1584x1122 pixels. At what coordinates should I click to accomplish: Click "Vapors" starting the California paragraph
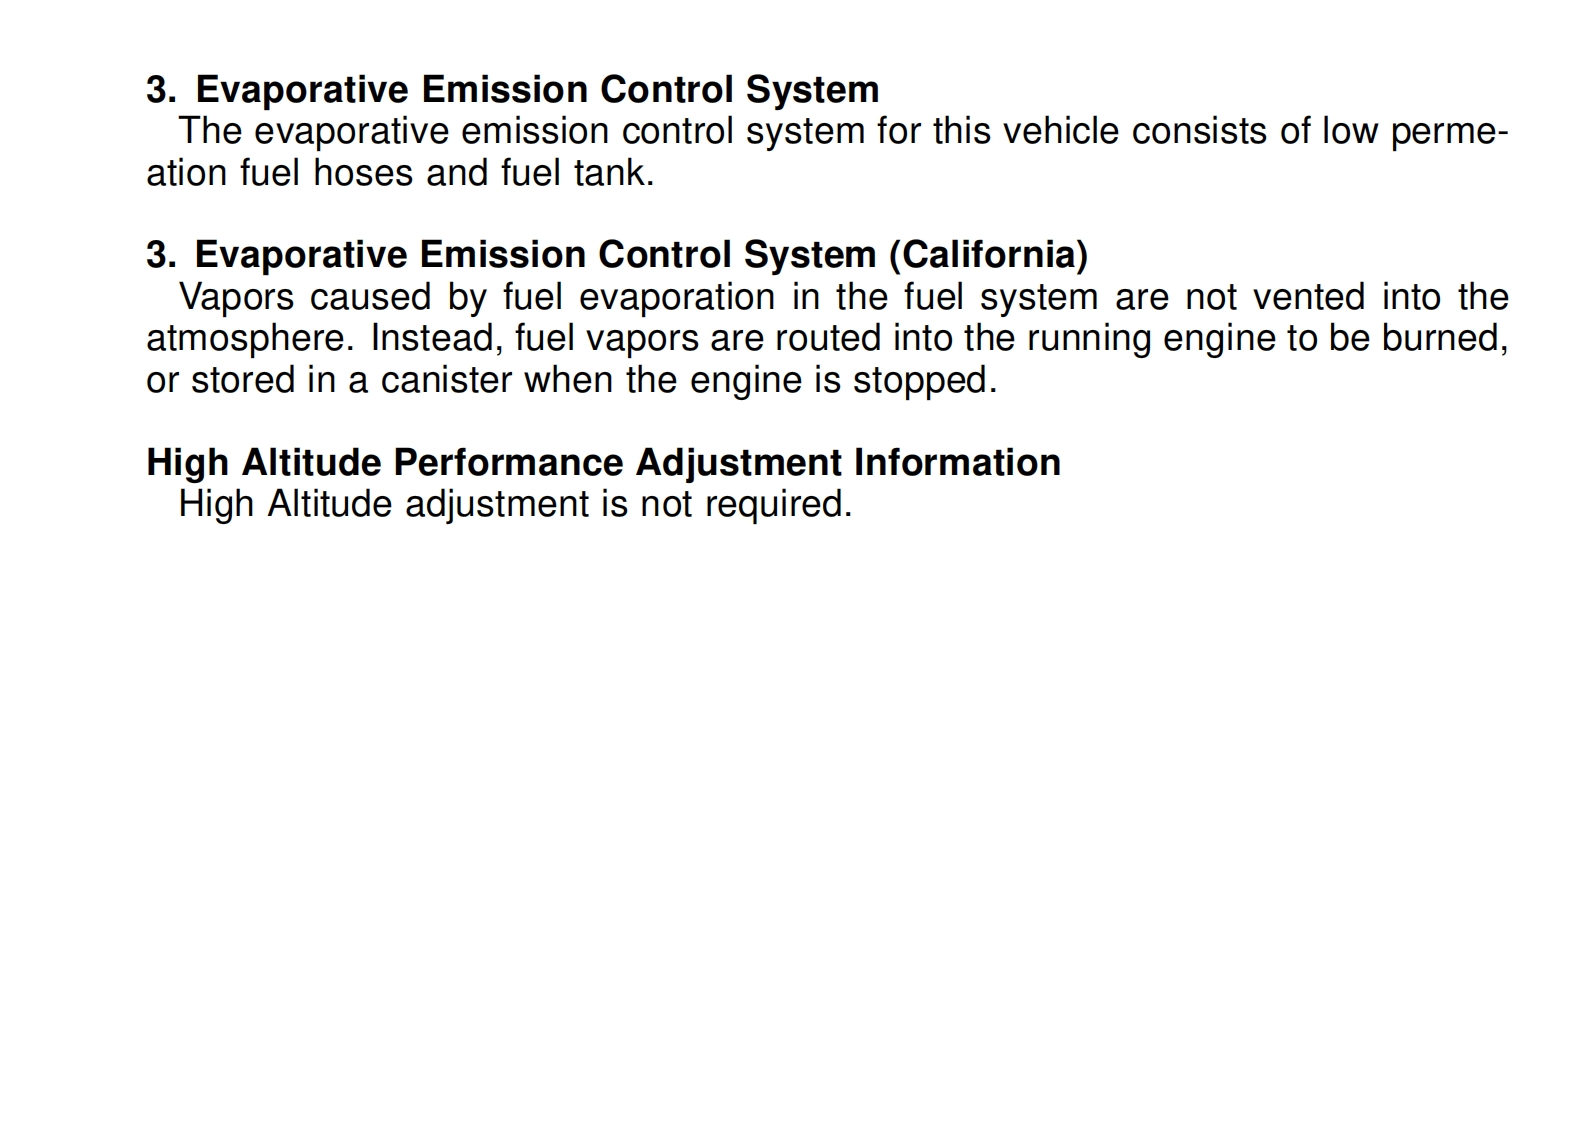(x=236, y=297)
